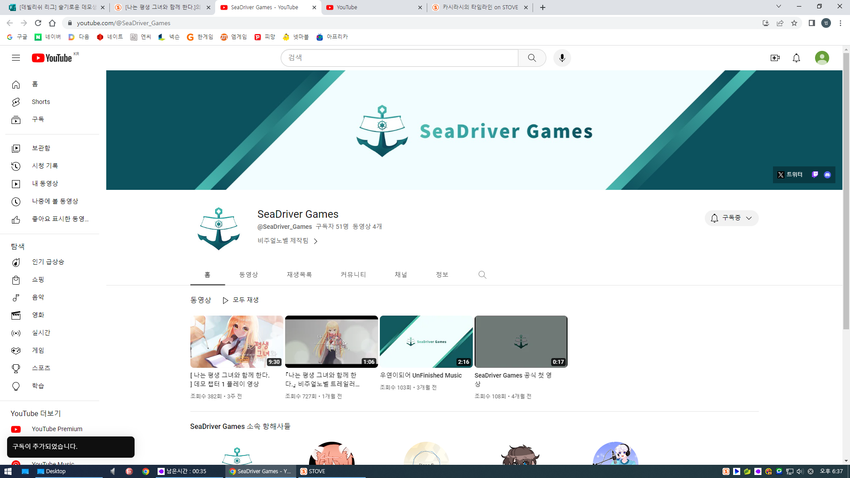Select the 커뮤니티 channel tab
Viewport: 850px width, 478px height.
[x=353, y=275]
